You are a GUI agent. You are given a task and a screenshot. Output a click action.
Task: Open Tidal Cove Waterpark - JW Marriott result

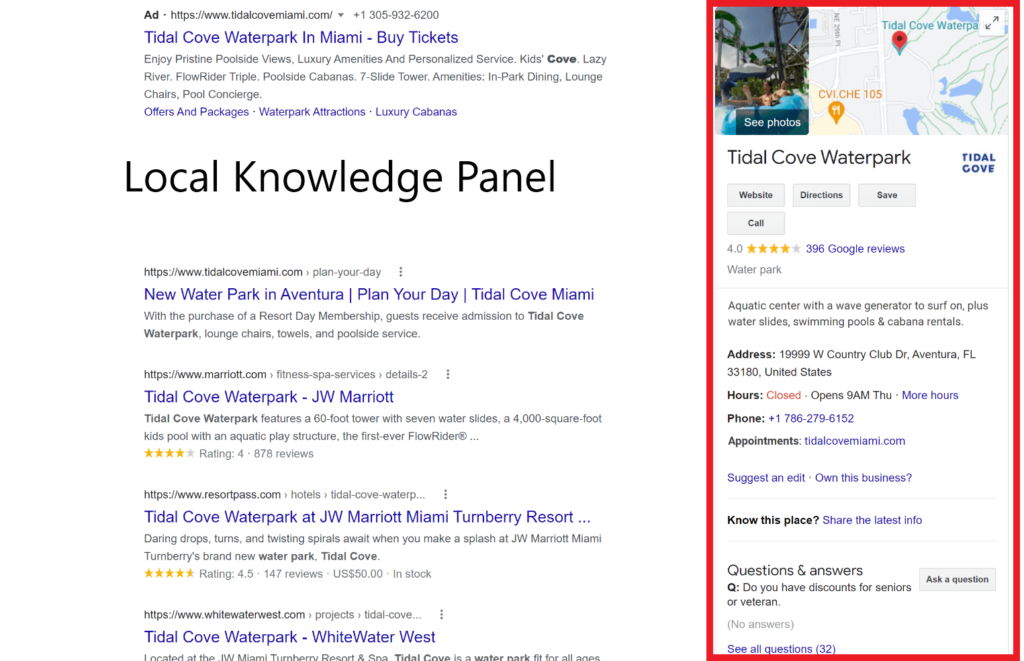269,396
